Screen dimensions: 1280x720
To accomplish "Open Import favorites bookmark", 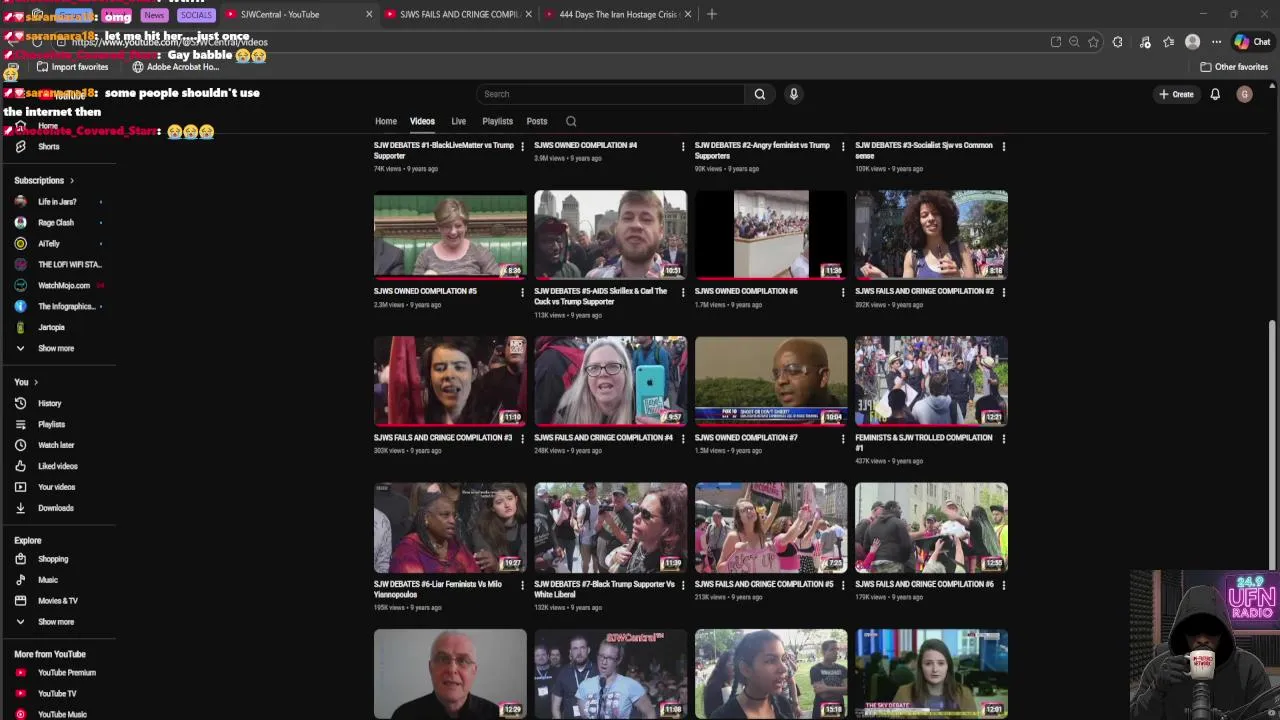I will [72, 67].
